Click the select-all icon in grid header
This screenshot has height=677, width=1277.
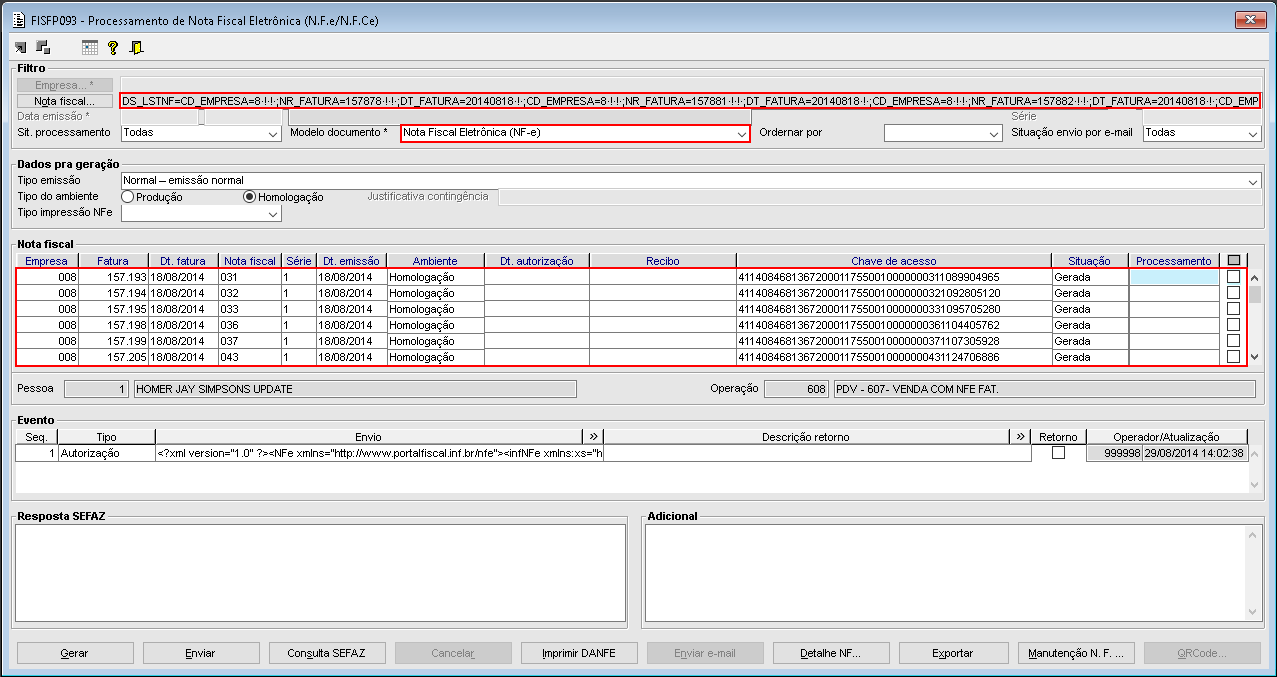[1233, 261]
